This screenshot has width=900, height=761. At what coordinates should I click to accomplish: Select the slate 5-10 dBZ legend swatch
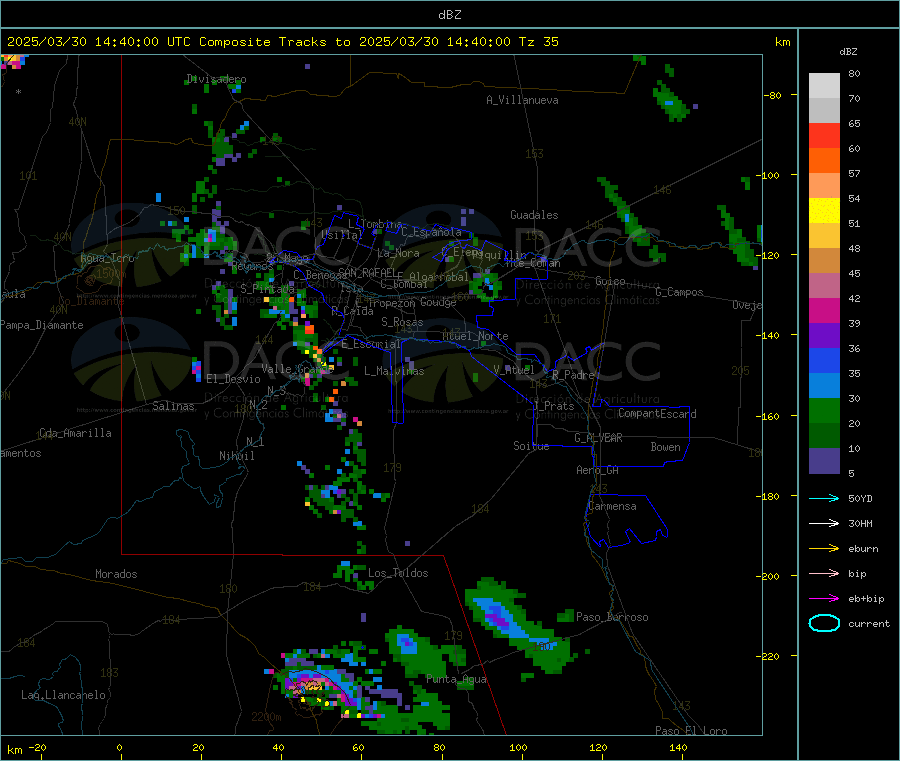pyautogui.click(x=824, y=461)
